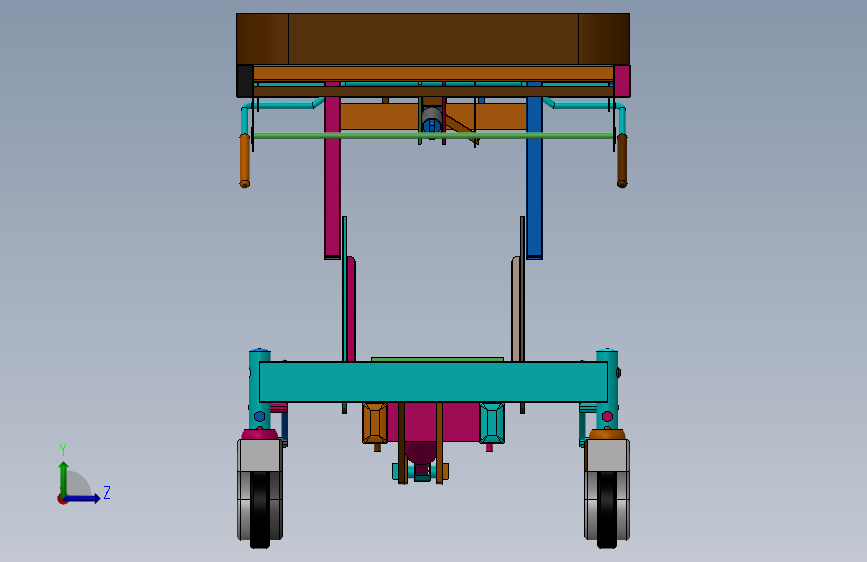
Task: Select the gray motor cylinder under platform
Action: click(432, 117)
